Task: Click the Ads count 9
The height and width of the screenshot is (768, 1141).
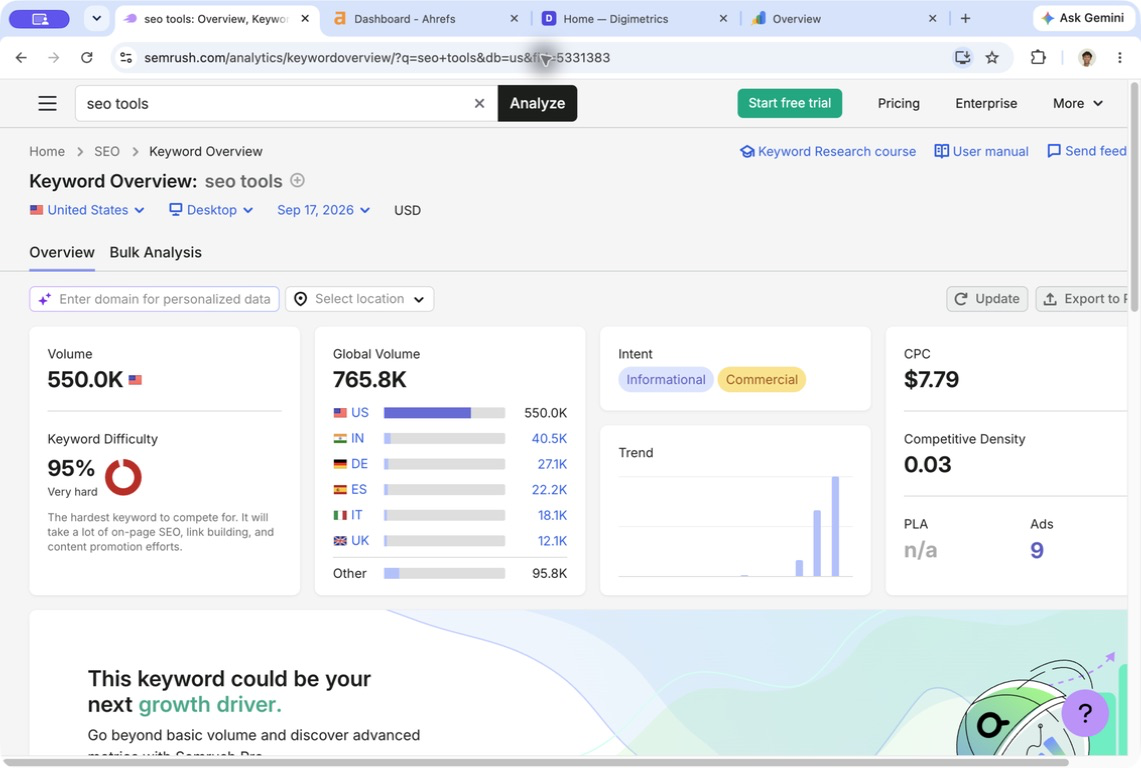Action: pos(1037,550)
